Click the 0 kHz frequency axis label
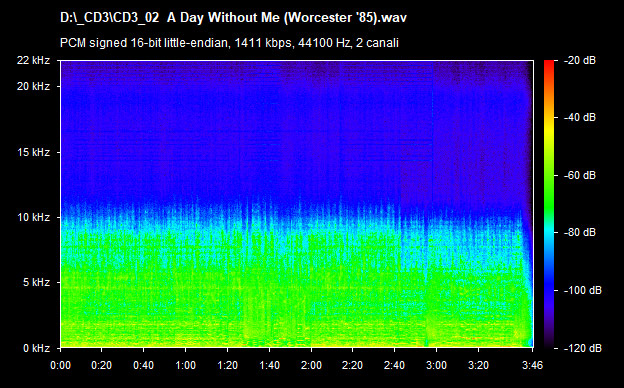624x388 pixels. 36,348
